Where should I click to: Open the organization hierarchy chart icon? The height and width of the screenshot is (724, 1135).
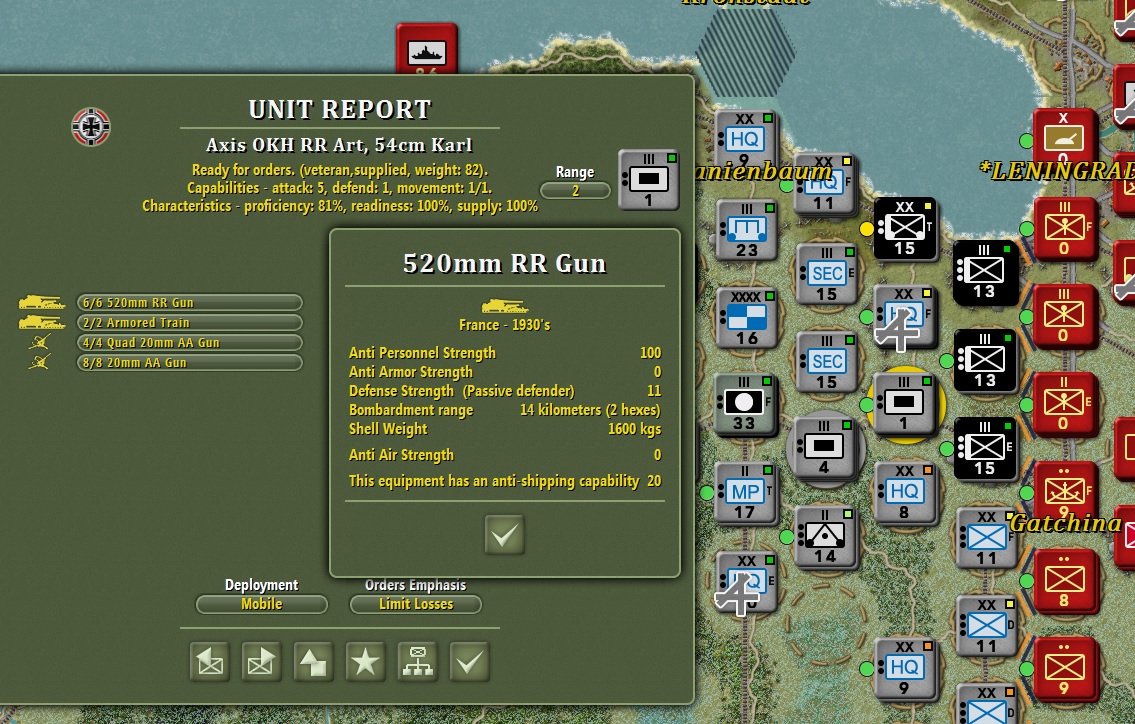pyautogui.click(x=418, y=662)
